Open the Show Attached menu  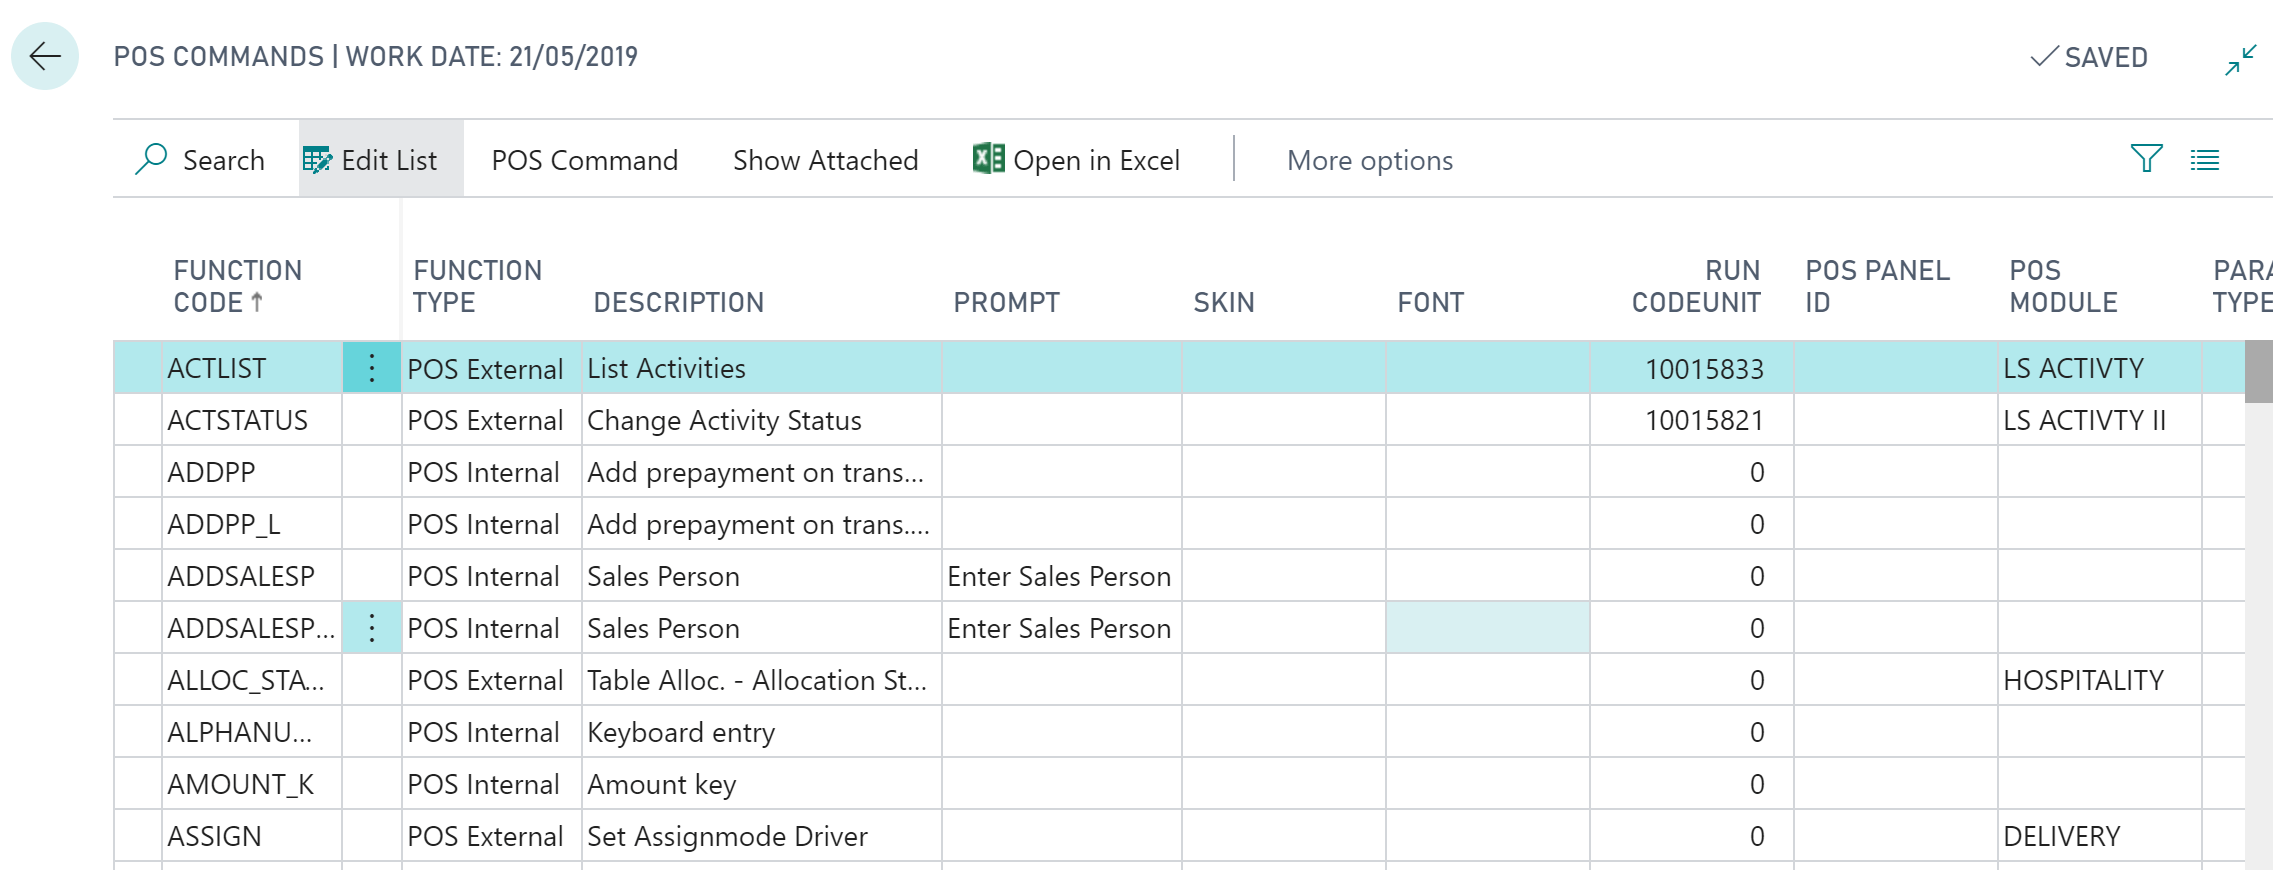(x=825, y=160)
